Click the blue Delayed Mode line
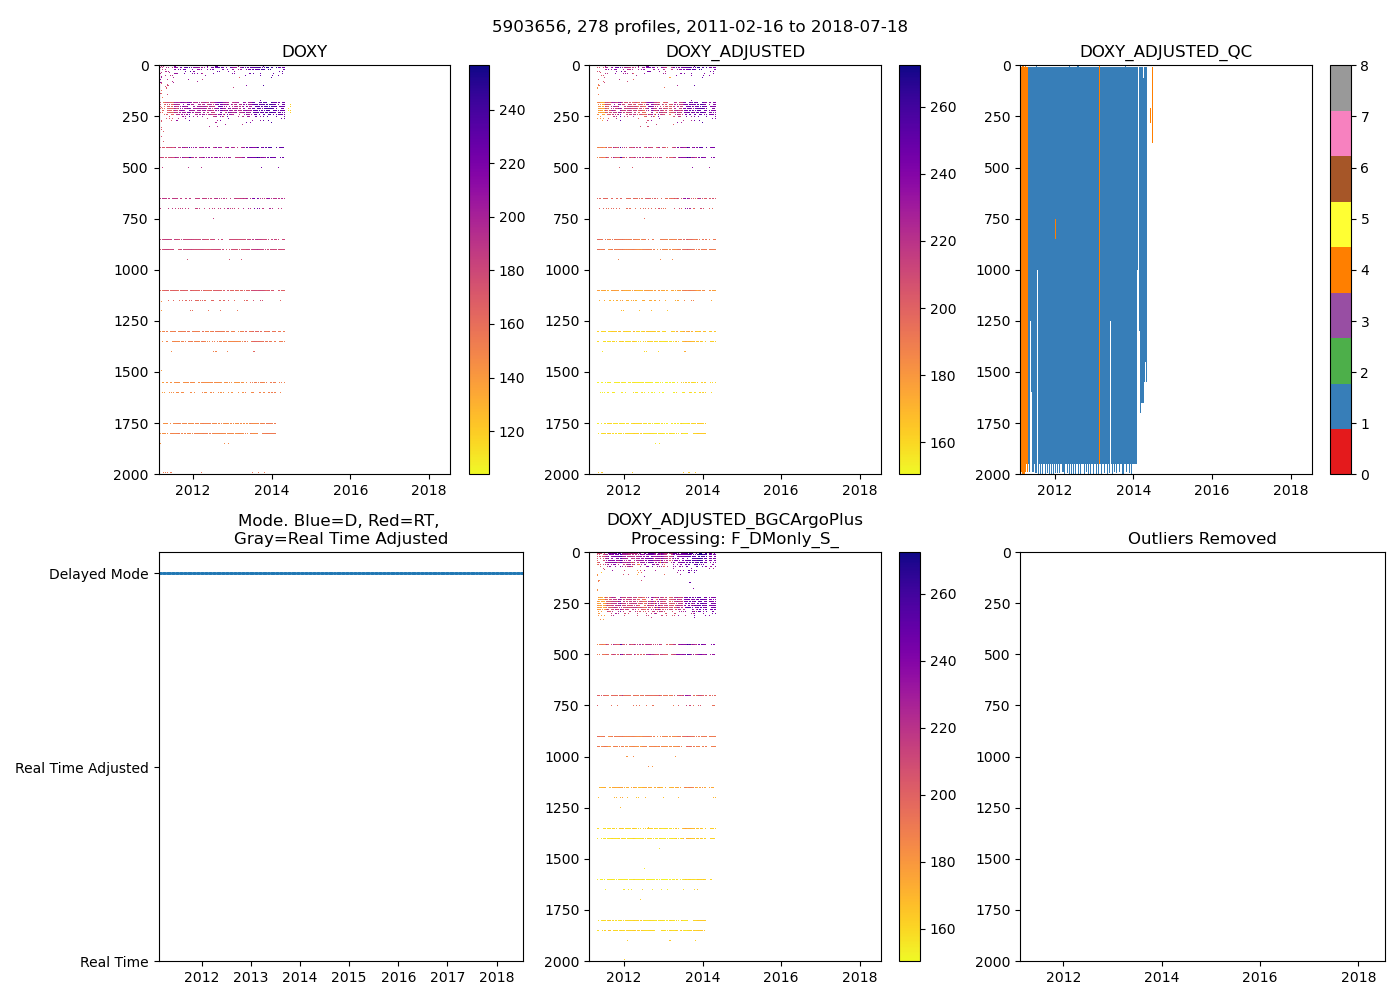Screen dimensions: 1400x1000 click(340, 574)
